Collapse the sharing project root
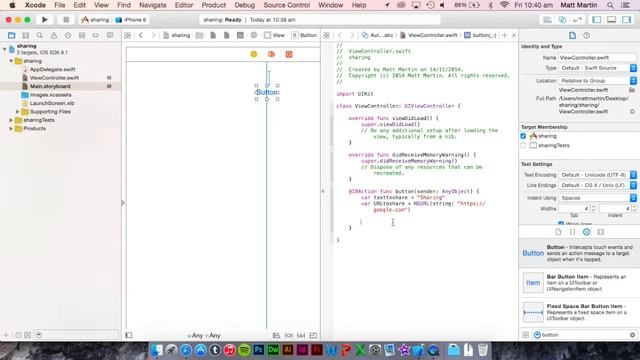This screenshot has height=360, width=640. 4,49
